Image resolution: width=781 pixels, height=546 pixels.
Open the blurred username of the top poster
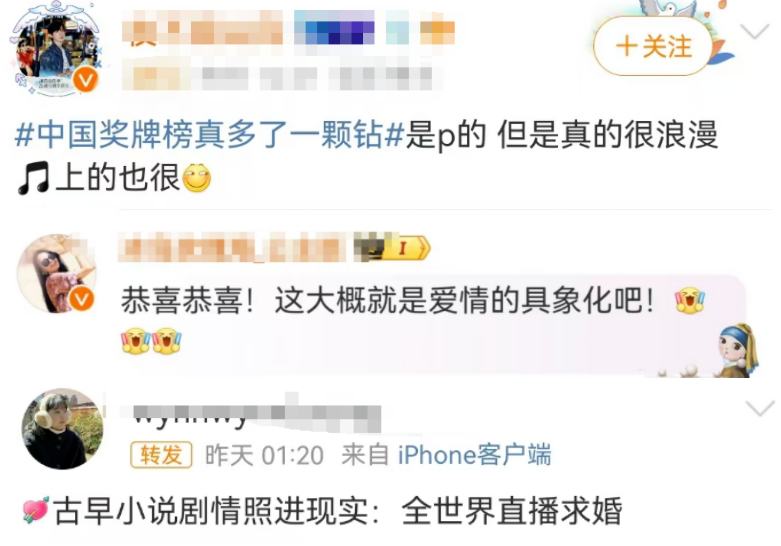[288, 29]
